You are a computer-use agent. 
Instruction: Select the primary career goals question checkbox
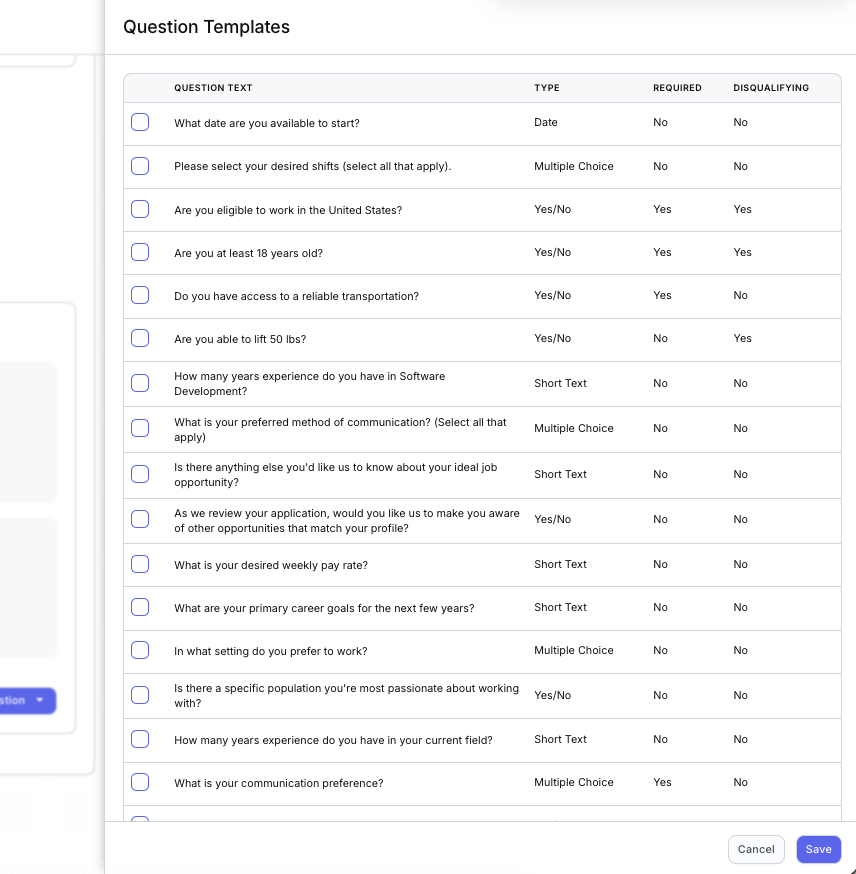(140, 608)
